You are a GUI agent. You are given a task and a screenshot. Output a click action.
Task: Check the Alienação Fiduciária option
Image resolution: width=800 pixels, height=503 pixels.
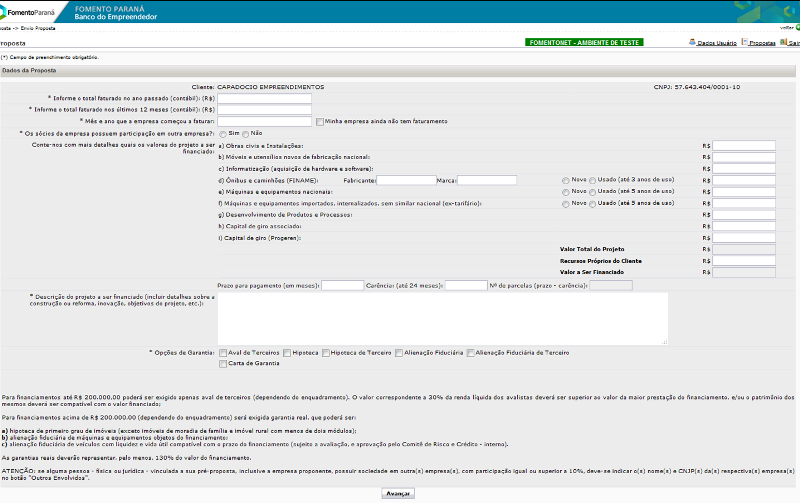point(399,353)
